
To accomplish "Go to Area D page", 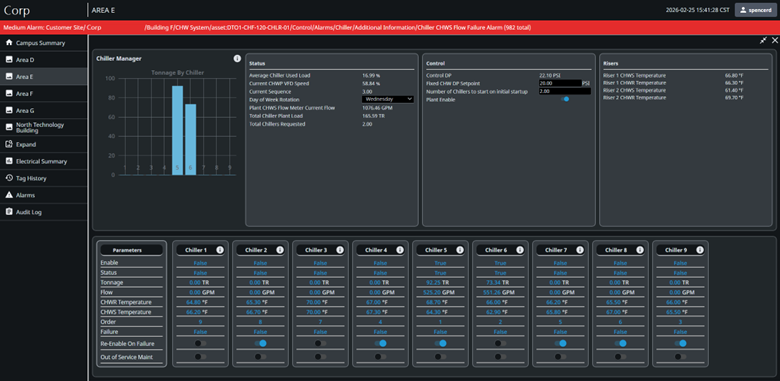I will tap(43, 60).
